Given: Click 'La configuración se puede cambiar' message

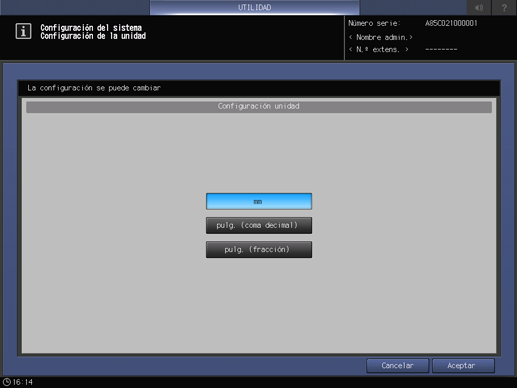Looking at the screenshot, I should click(x=94, y=88).
